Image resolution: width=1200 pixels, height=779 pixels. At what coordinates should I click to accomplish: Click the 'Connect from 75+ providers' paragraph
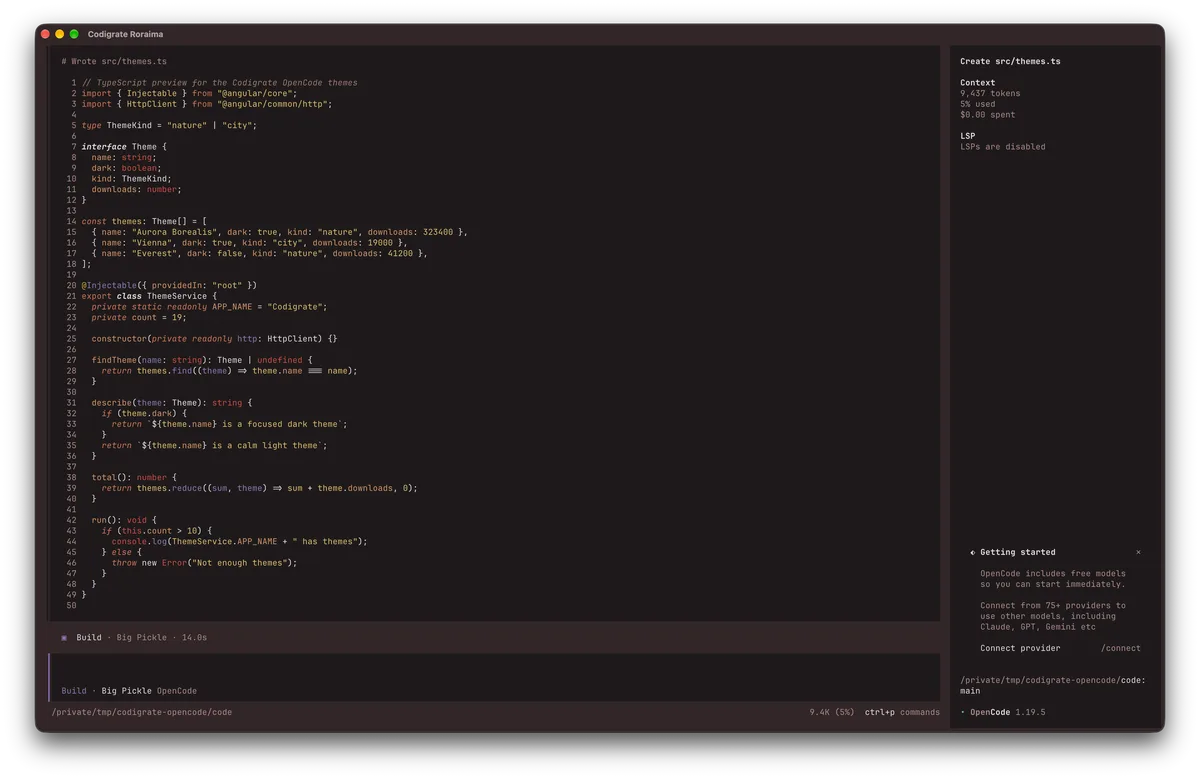tap(1052, 616)
